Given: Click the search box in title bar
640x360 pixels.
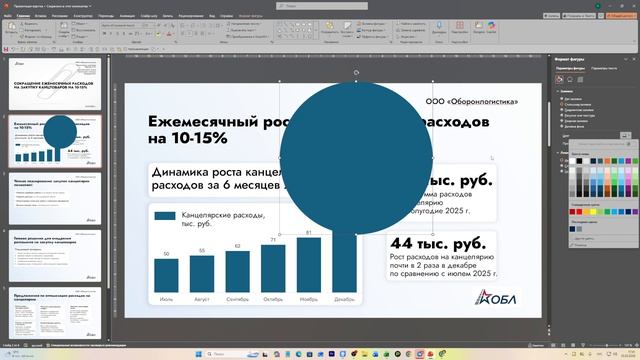Looking at the screenshot, I should [x=322, y=6].
